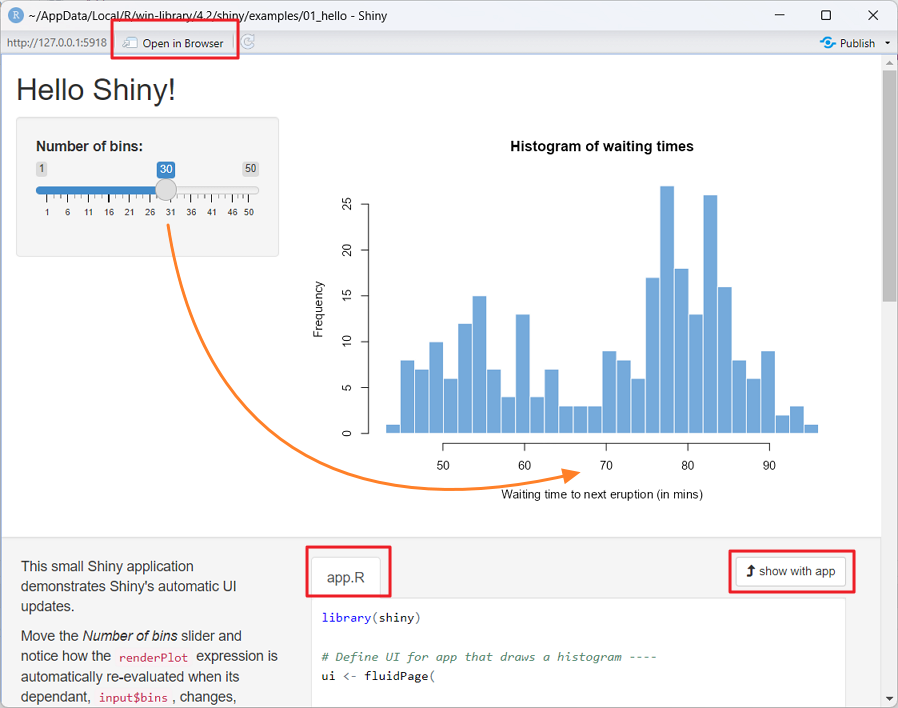This screenshot has height=708, width=898.
Task: Click the show with app button
Action: point(790,571)
